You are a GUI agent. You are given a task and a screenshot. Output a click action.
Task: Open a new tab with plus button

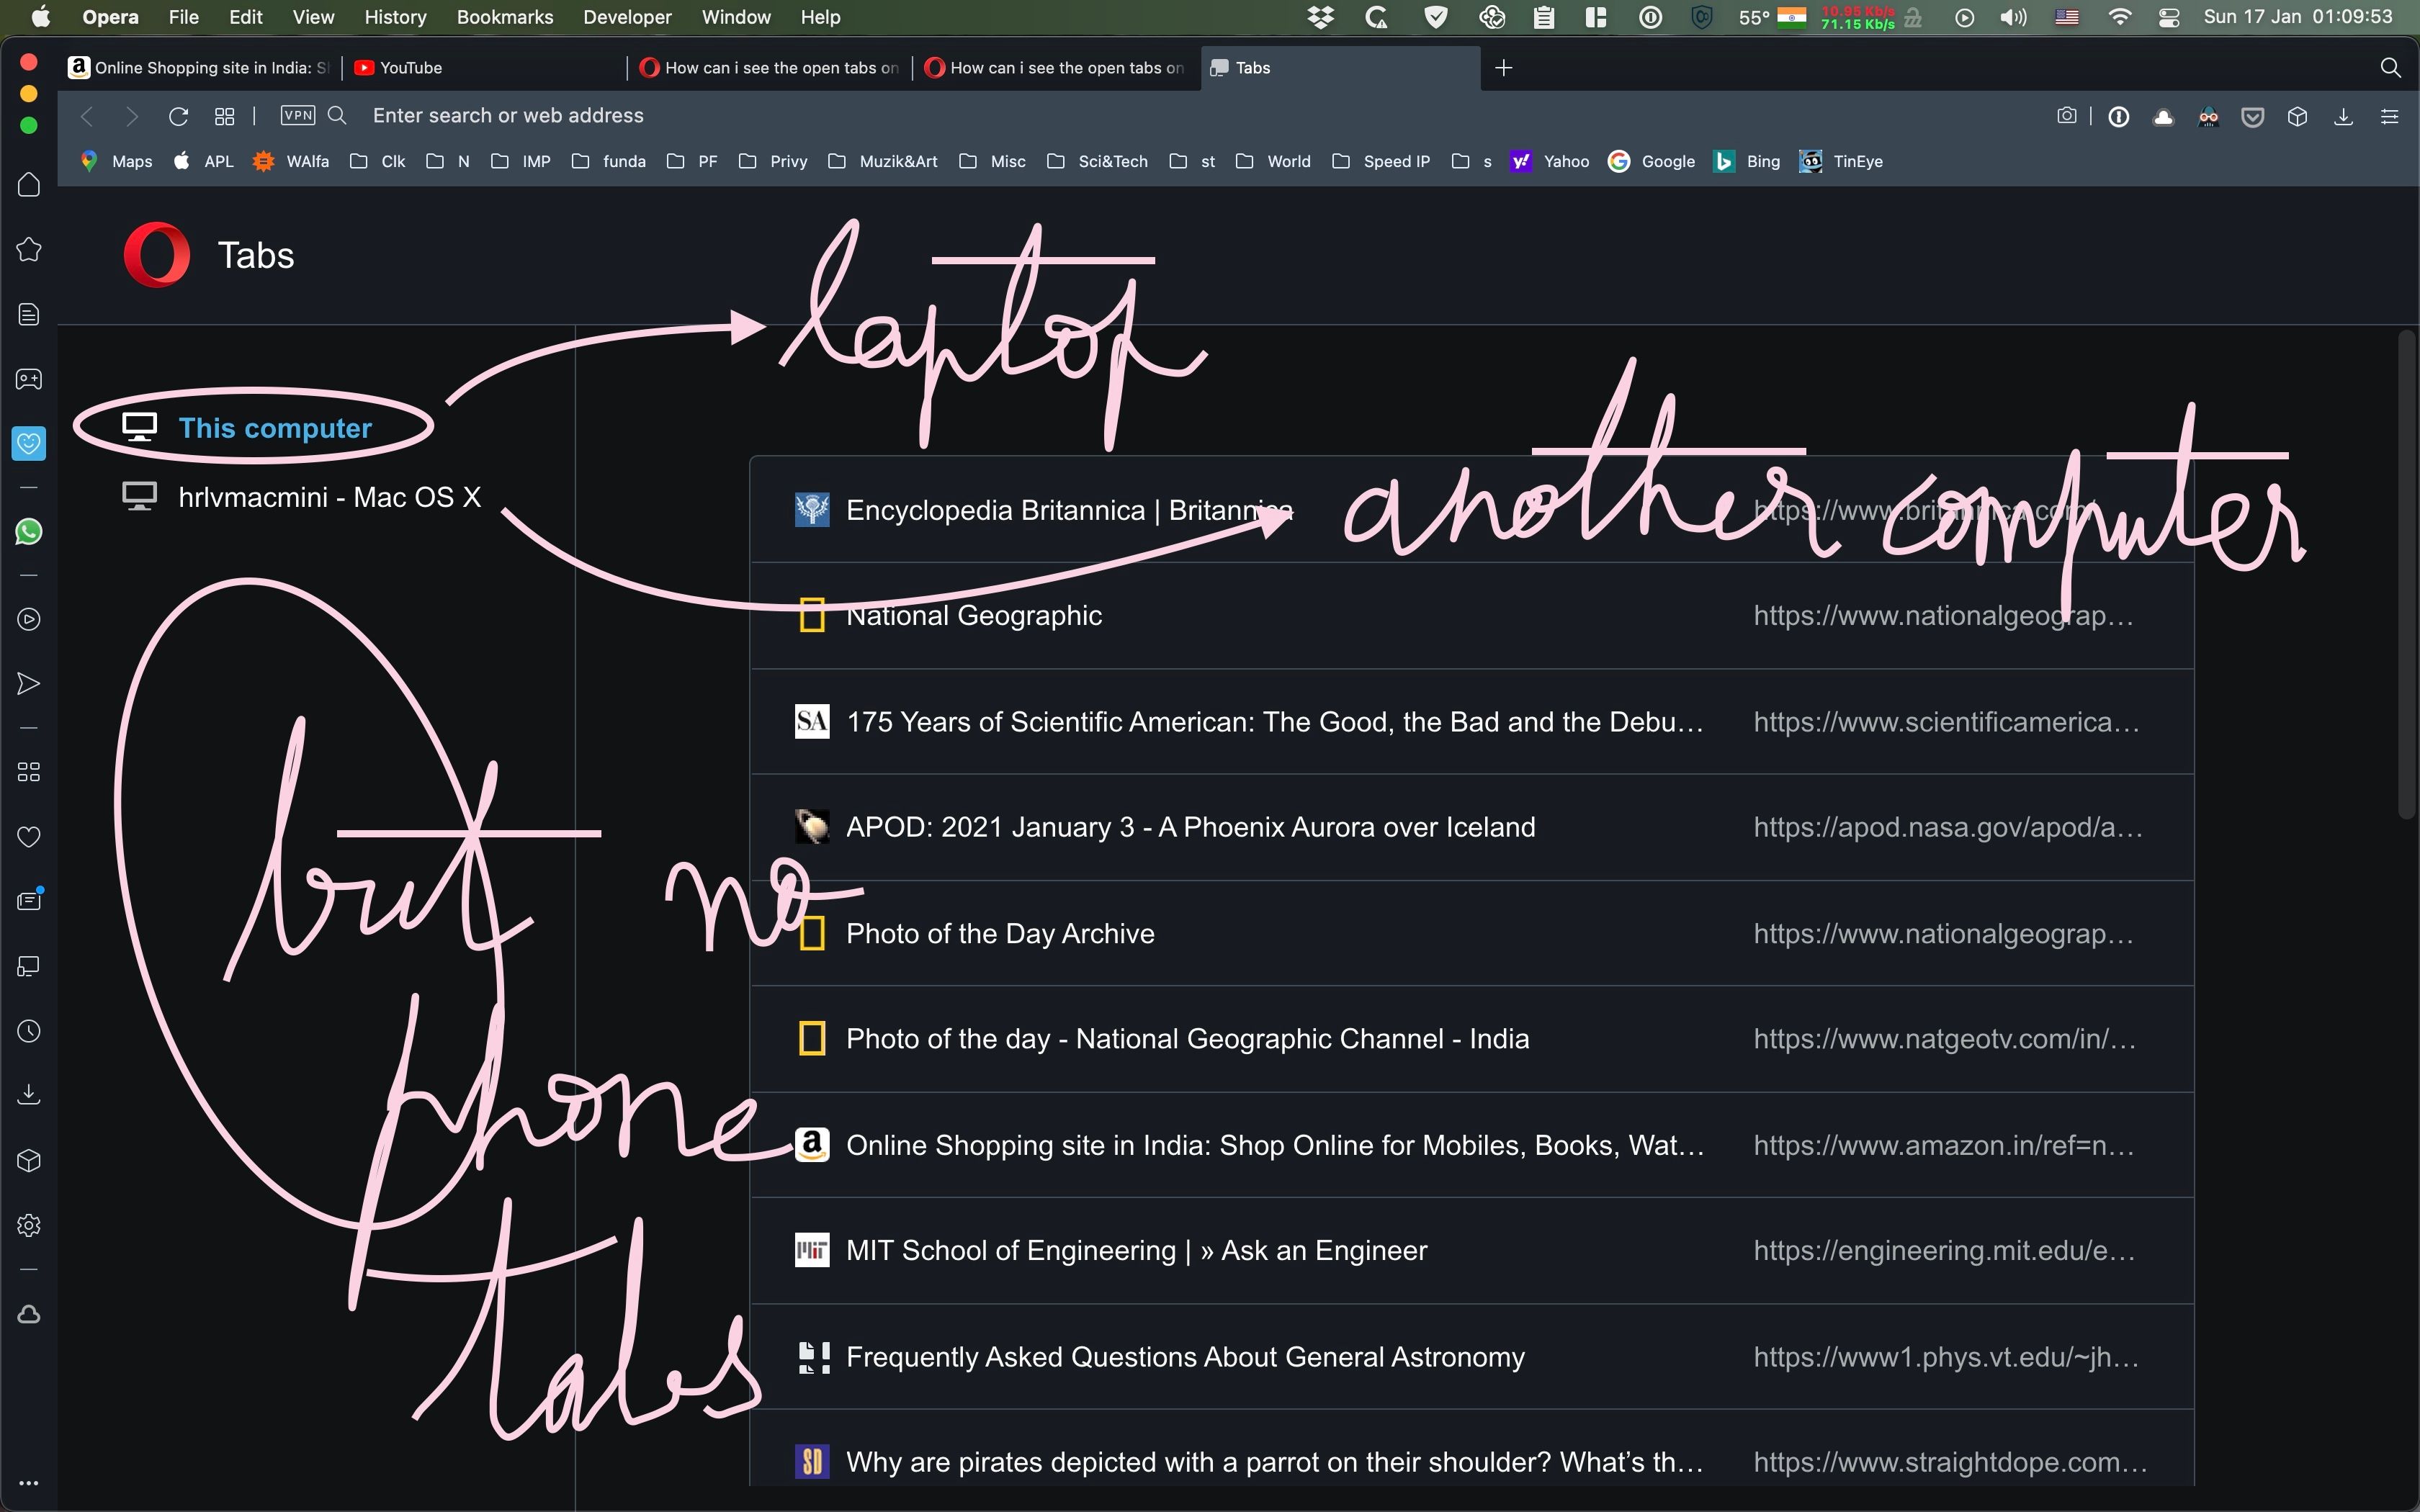(1503, 67)
